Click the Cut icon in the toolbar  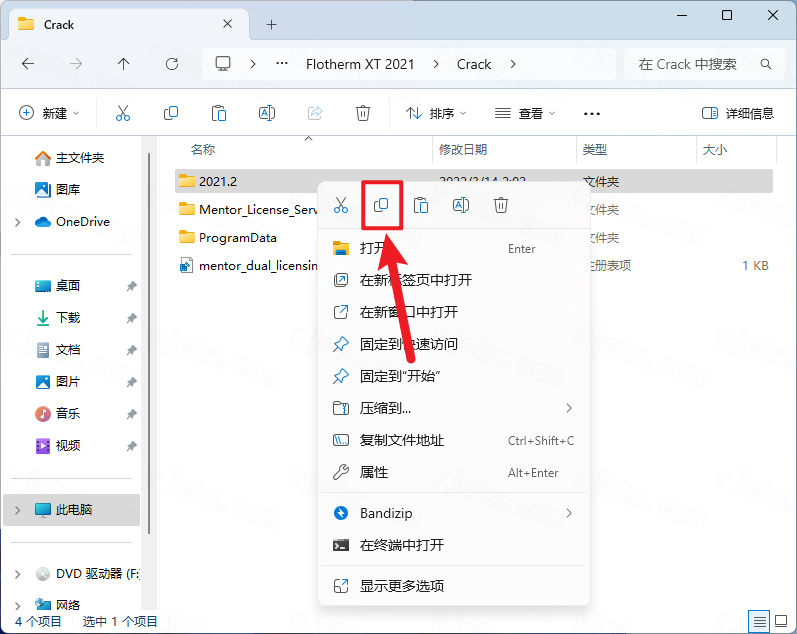tap(122, 113)
